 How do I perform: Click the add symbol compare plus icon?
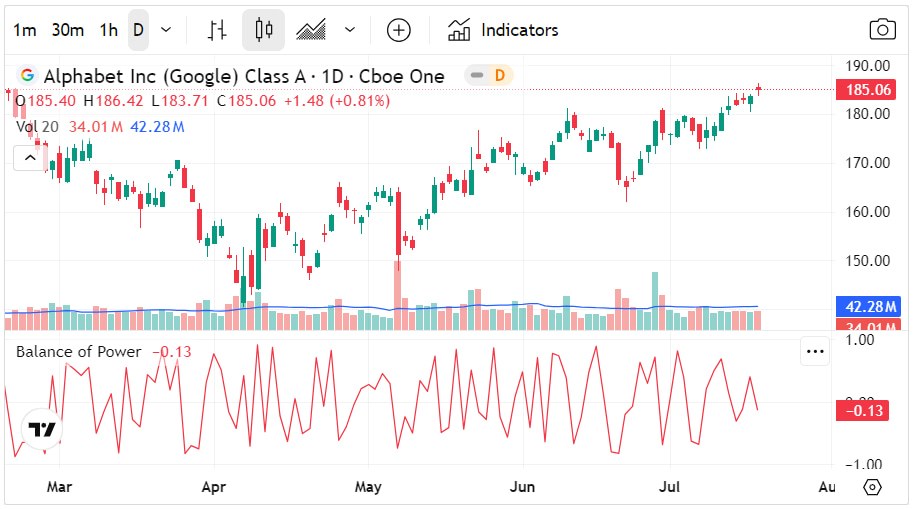pyautogui.click(x=399, y=30)
